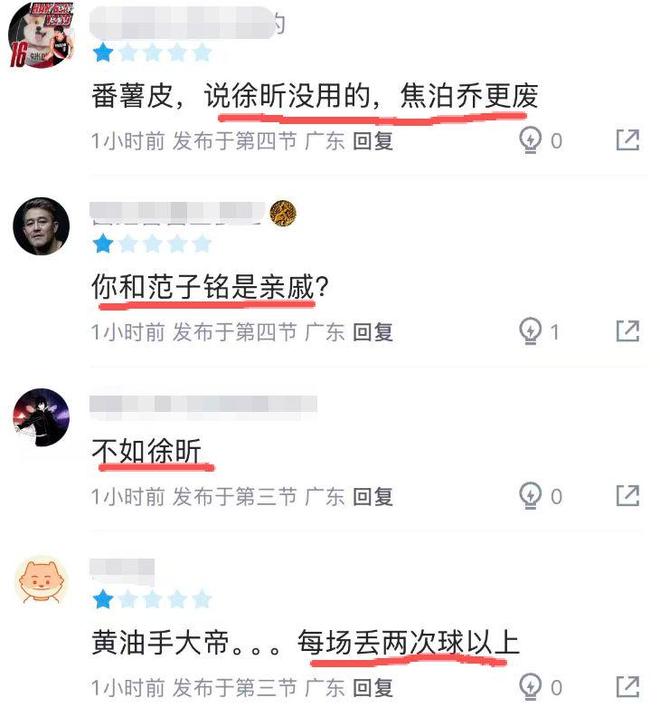Reply to the 范子铭 relatives comment
The width and height of the screenshot is (660, 717).
tap(373, 332)
